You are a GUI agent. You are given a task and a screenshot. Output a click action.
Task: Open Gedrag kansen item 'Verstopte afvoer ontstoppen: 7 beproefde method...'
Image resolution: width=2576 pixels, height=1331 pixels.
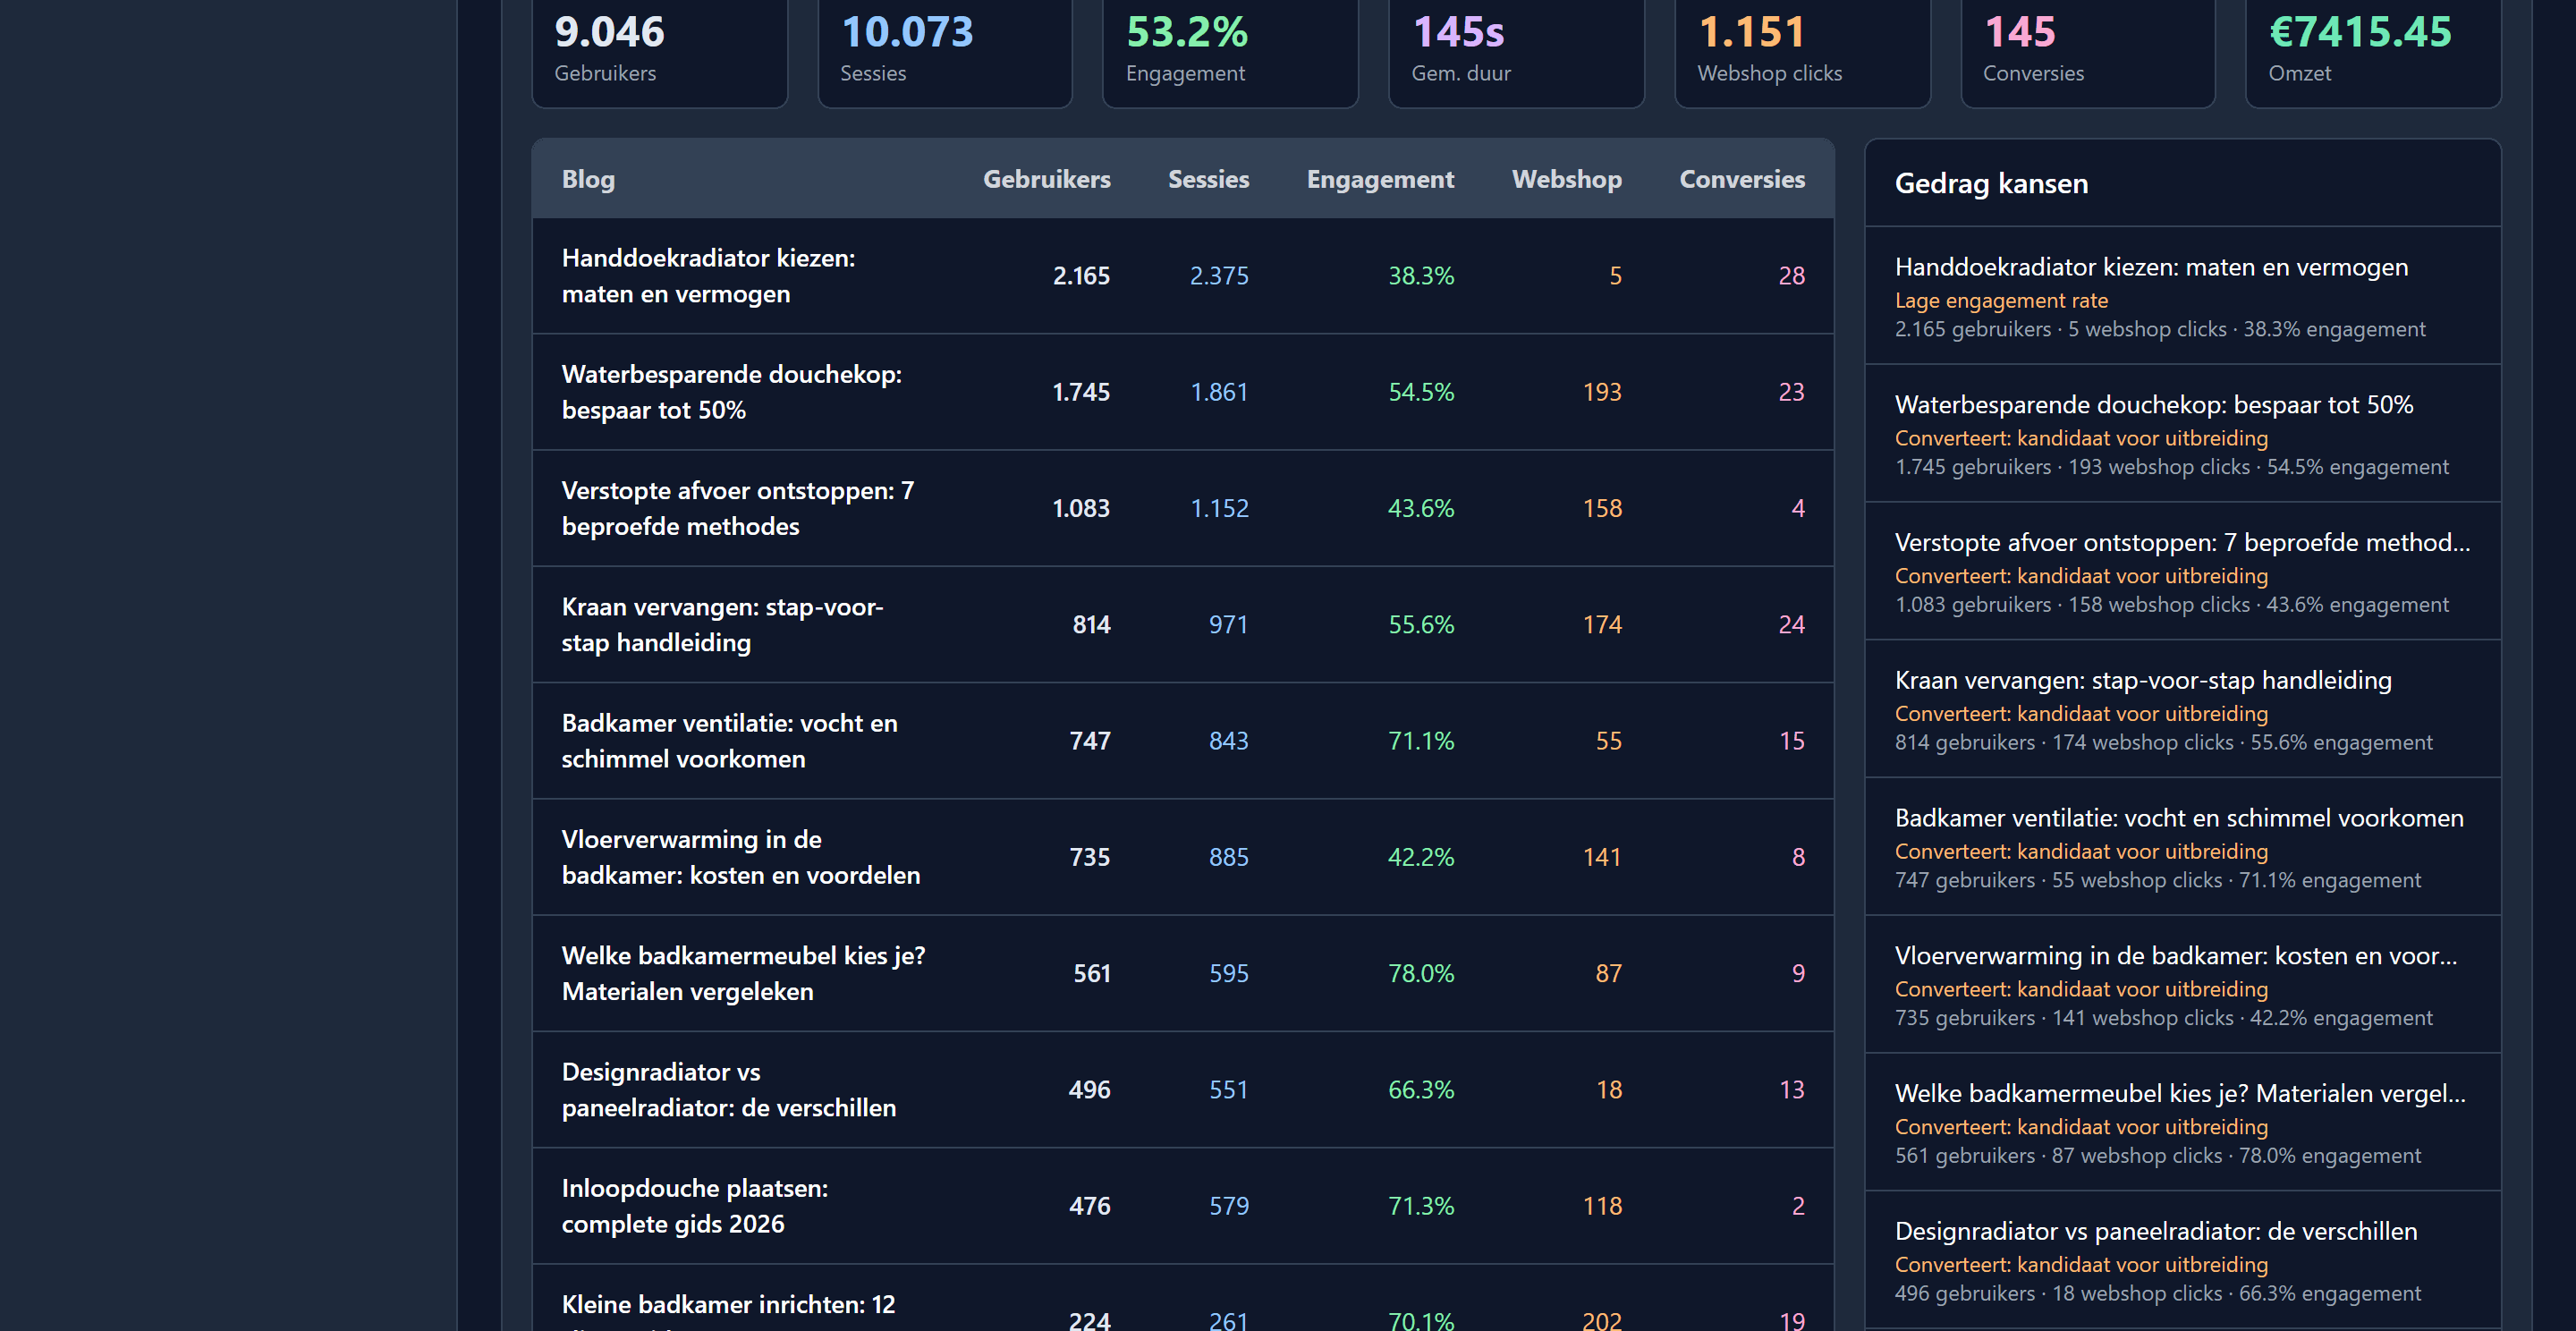[x=2183, y=572]
